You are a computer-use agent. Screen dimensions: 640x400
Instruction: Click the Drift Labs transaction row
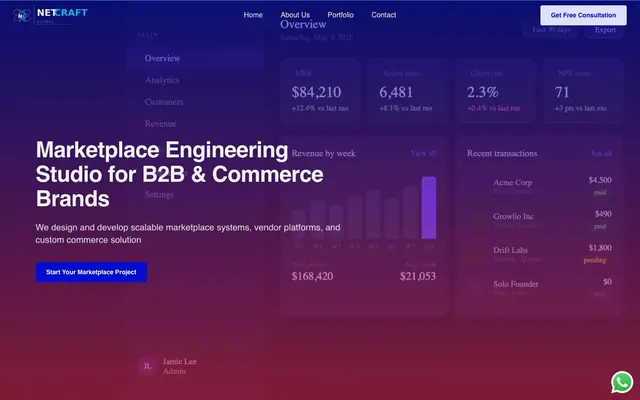[540, 254]
